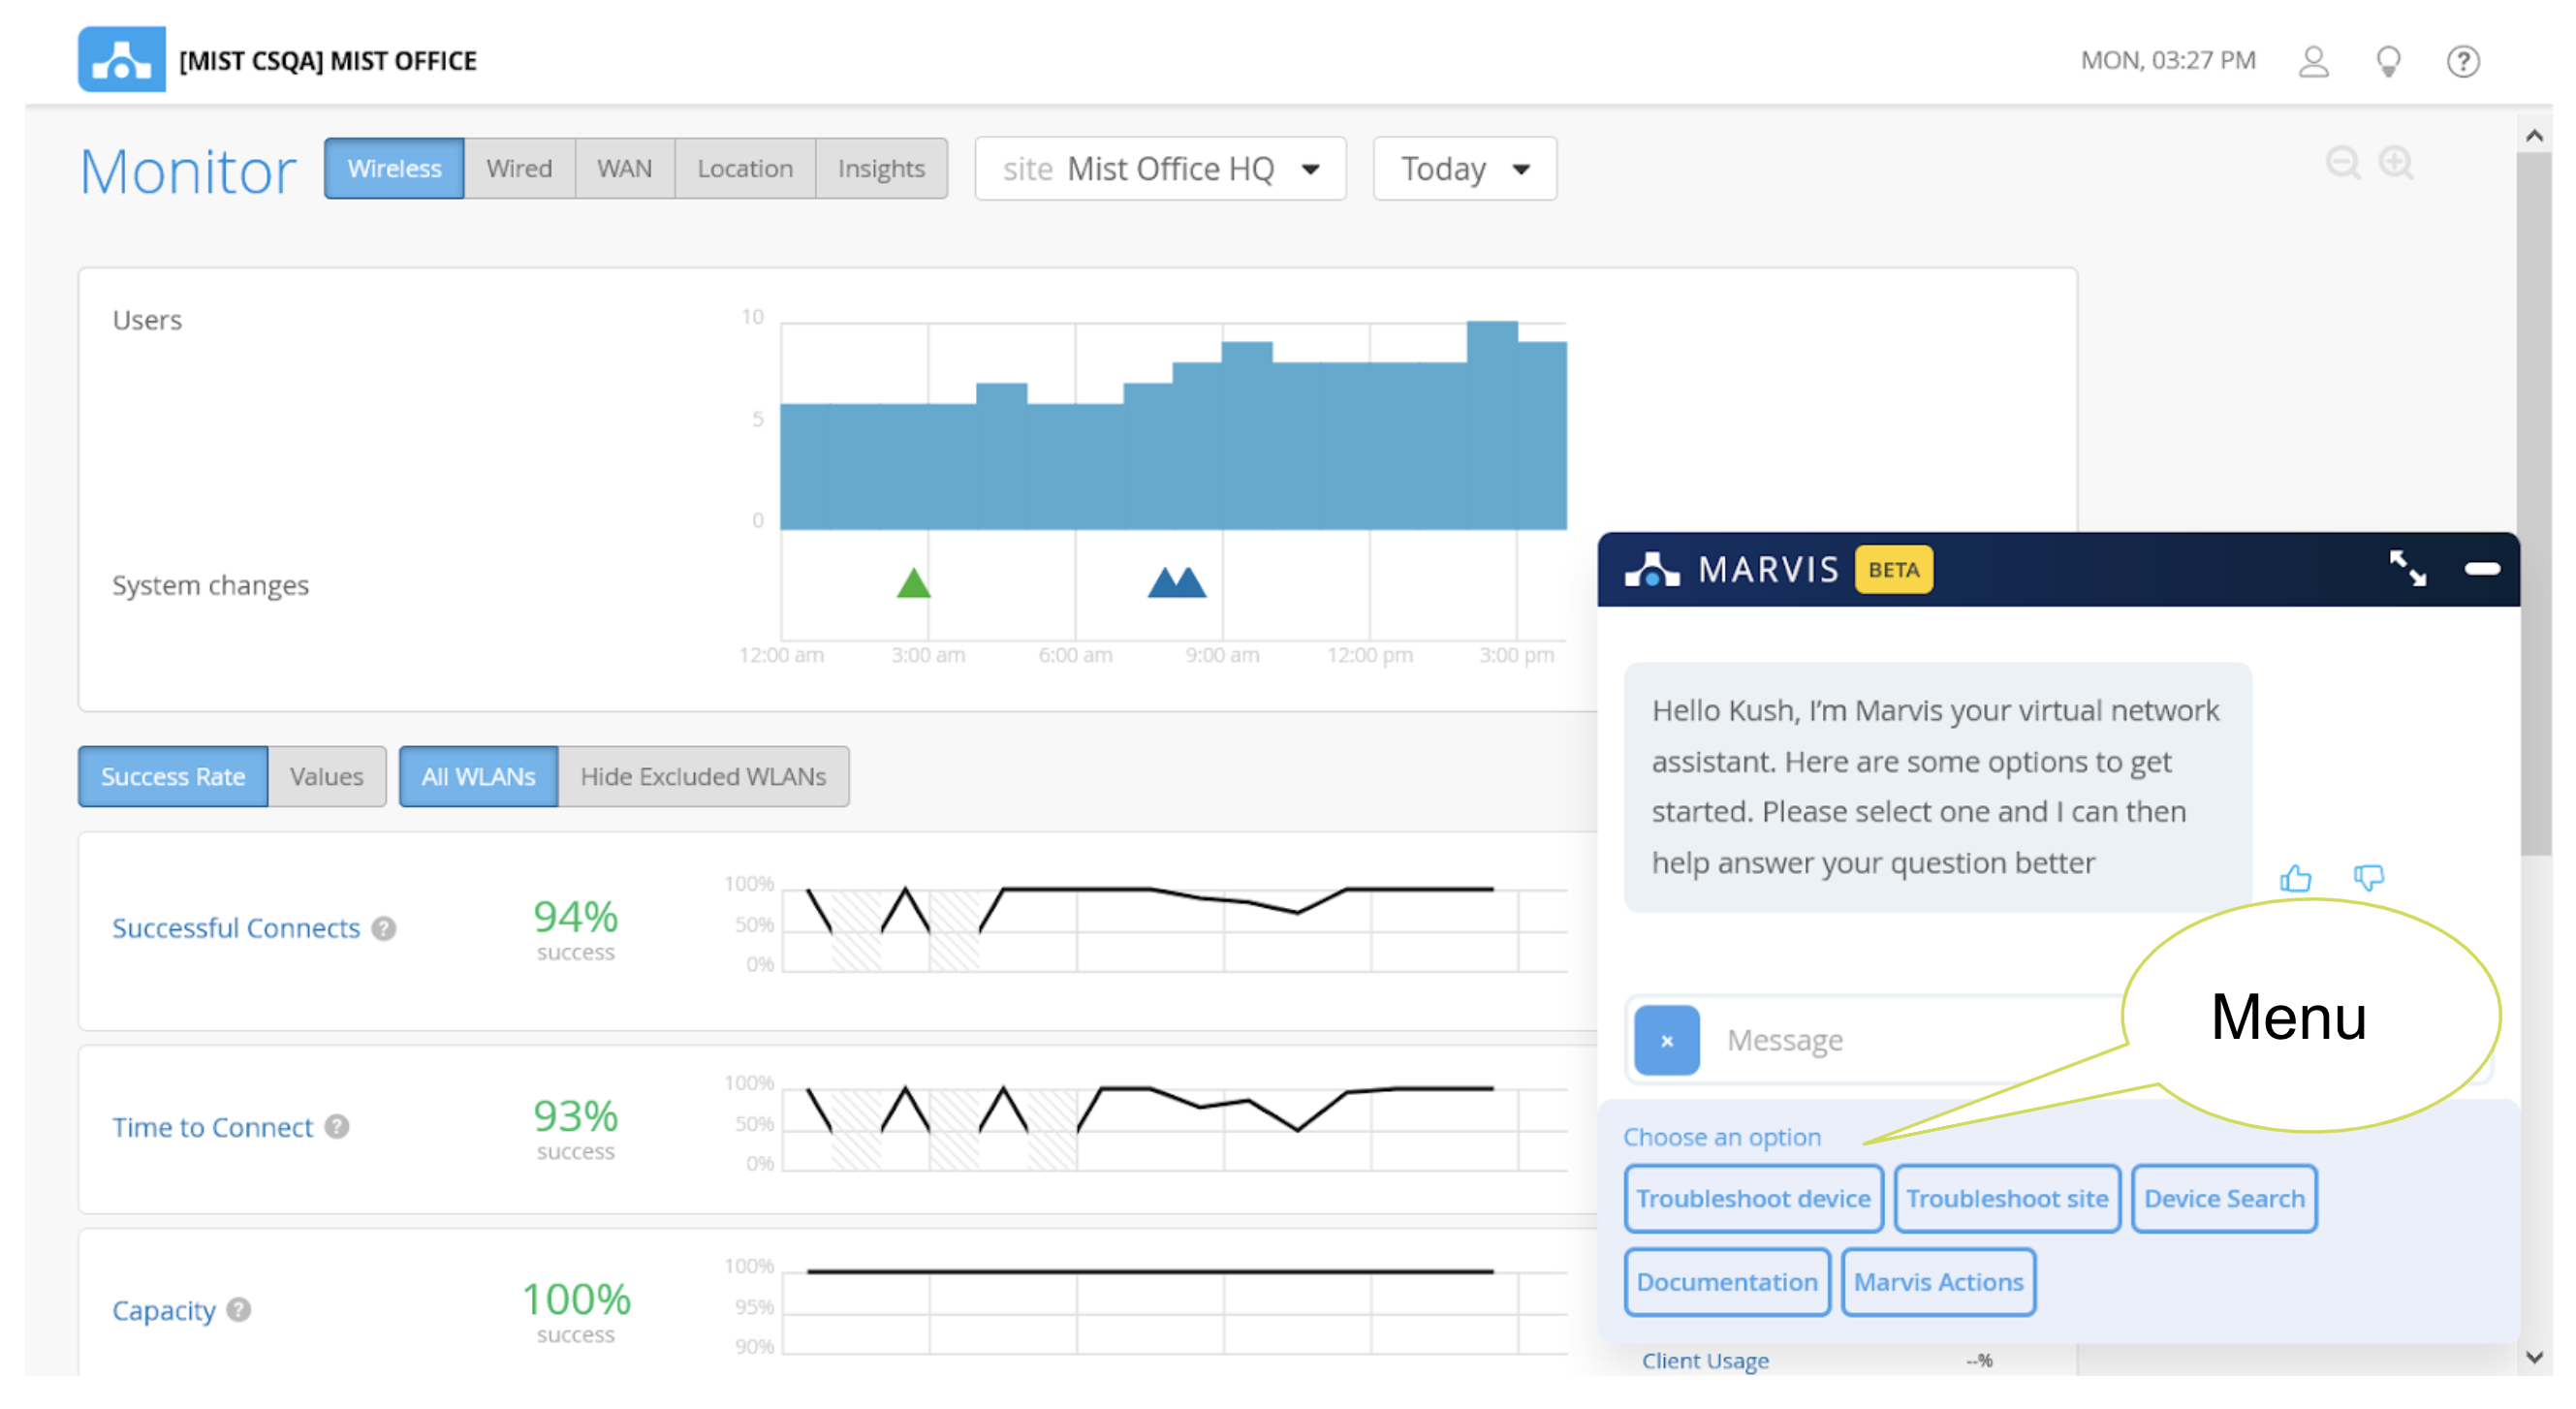This screenshot has width=2576, height=1409.
Task: Give thumbs down to Marvis message
Action: (2367, 878)
